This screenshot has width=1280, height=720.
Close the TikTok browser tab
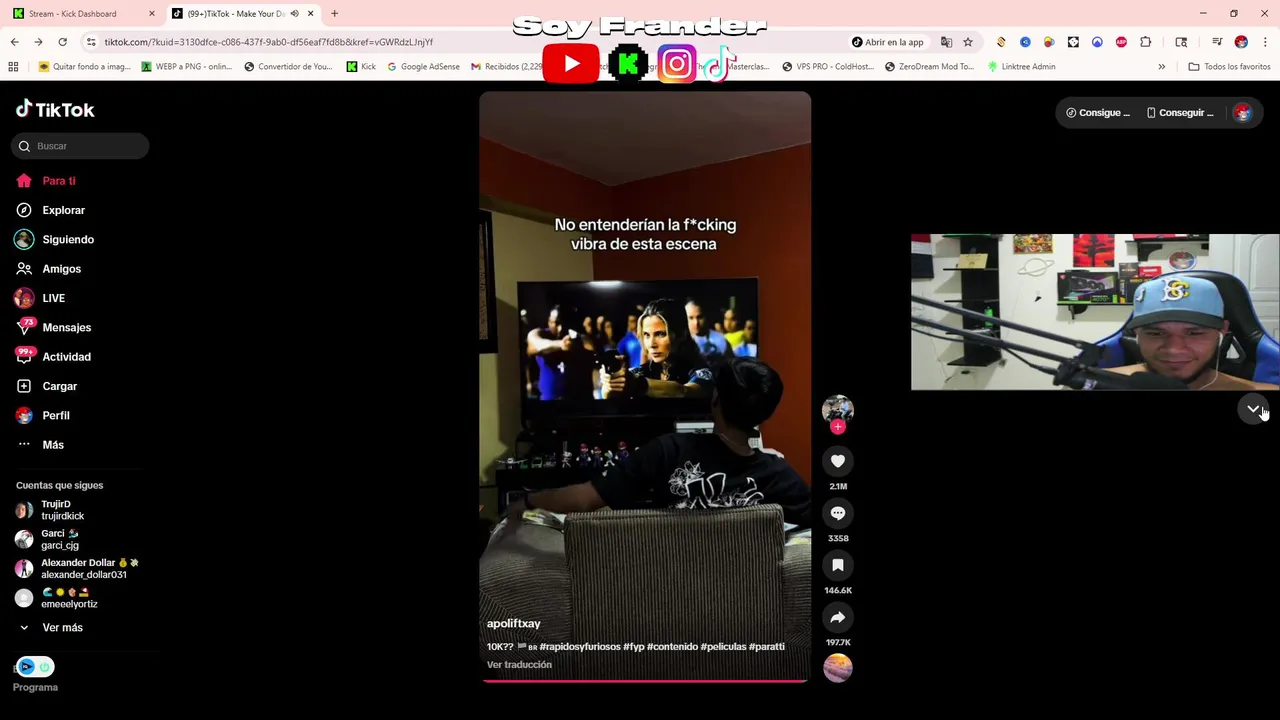(x=311, y=14)
